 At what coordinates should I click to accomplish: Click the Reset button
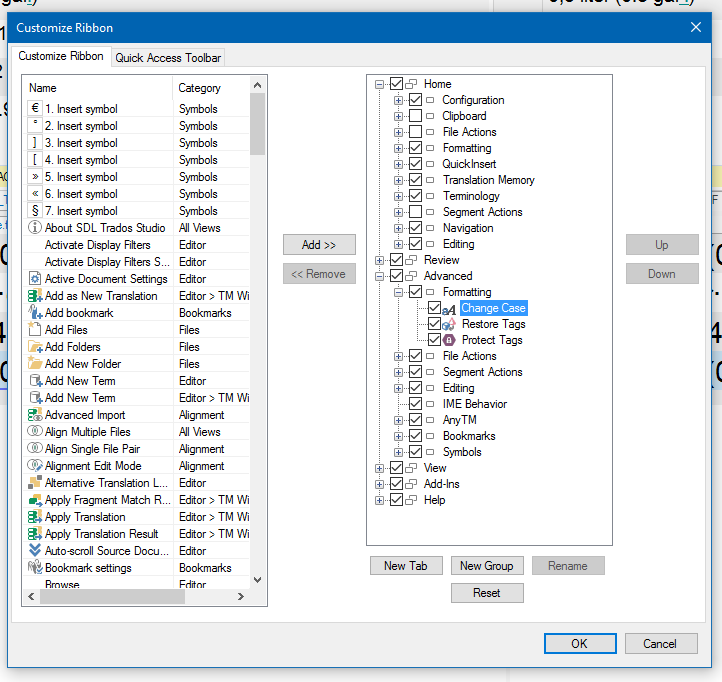coord(487,593)
